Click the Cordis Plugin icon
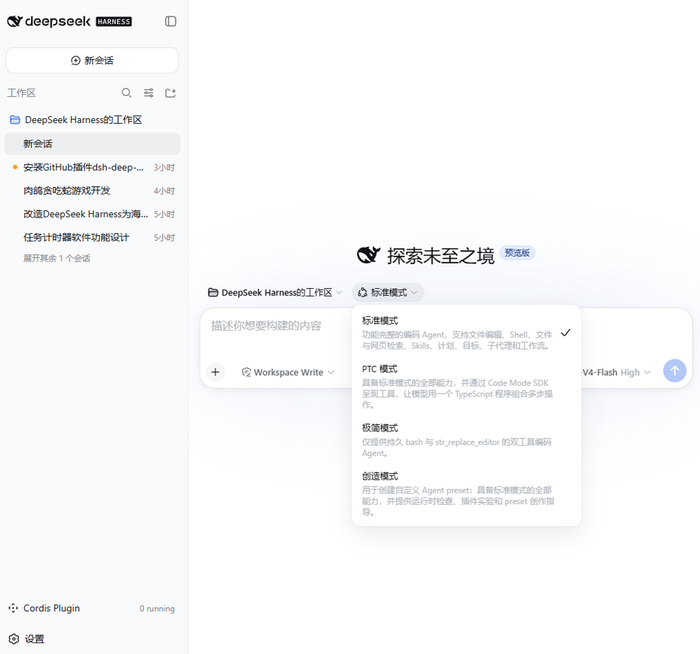The image size is (700, 654). coord(13,608)
